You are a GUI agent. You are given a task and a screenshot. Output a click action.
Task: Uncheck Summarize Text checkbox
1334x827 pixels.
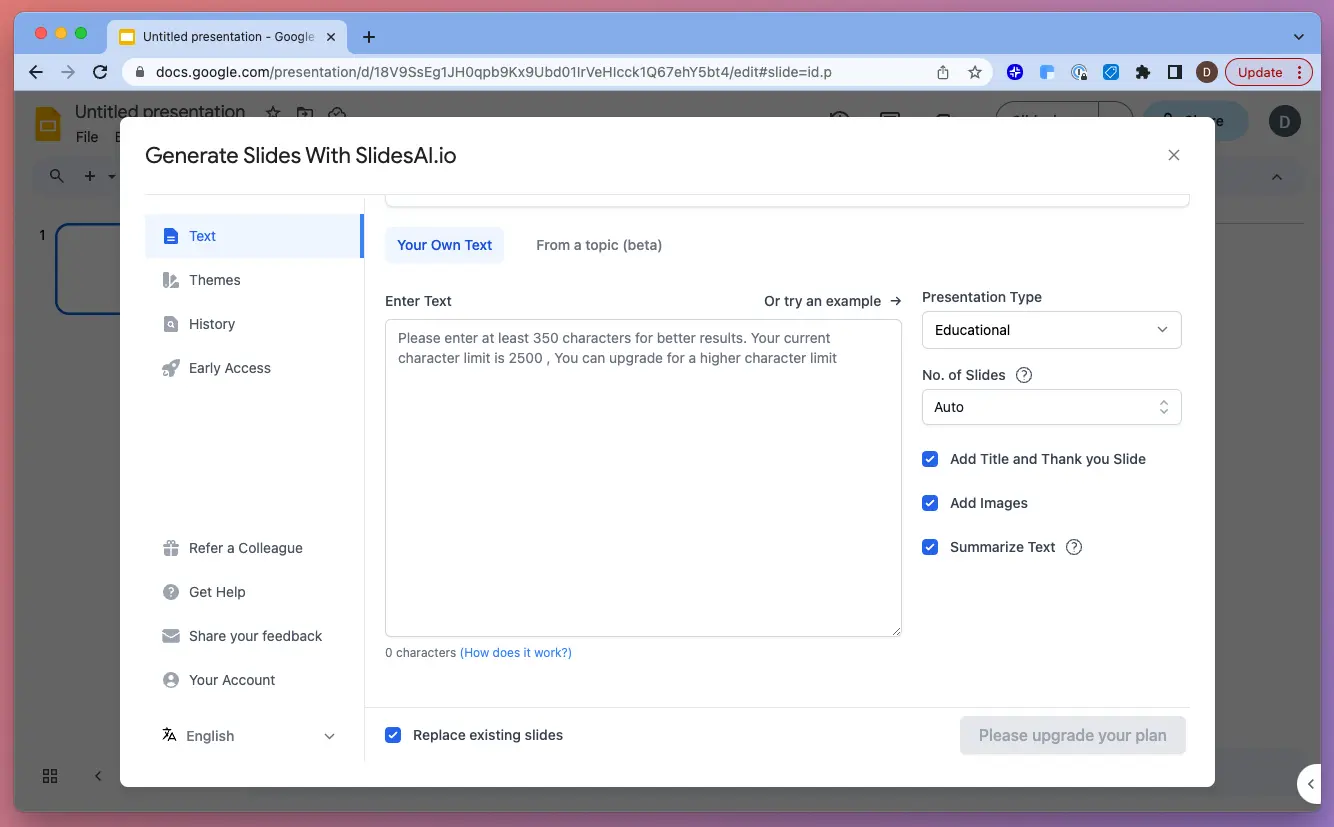coord(930,547)
